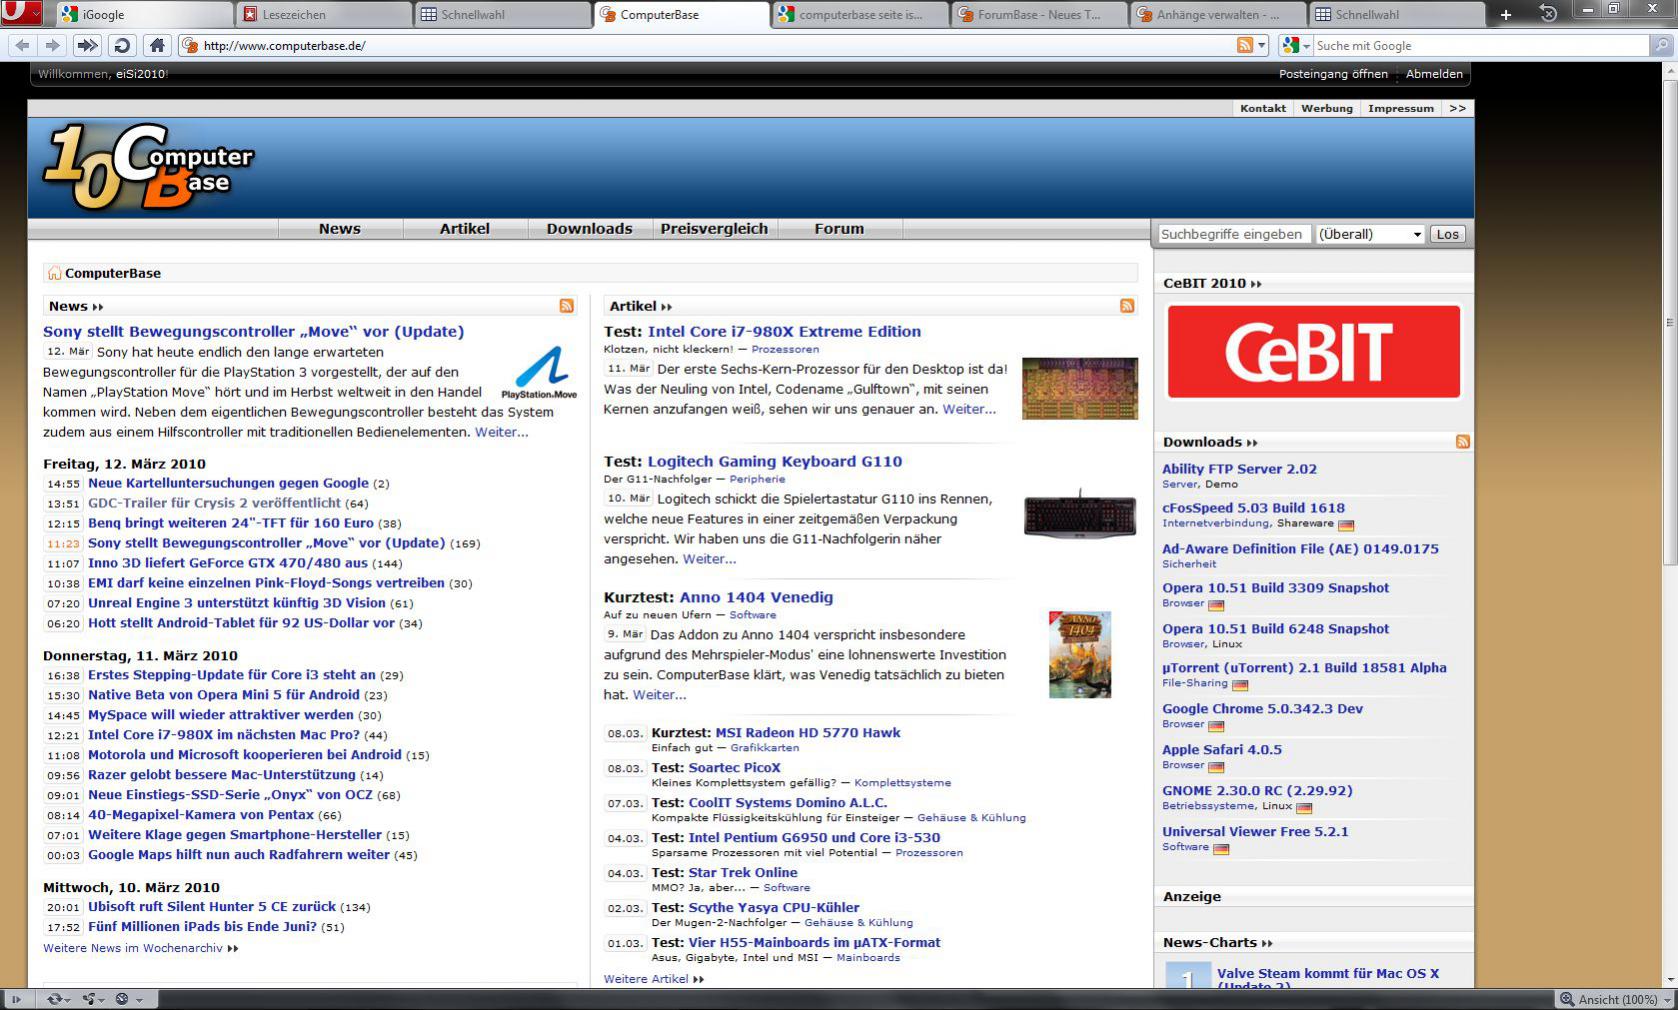Open the Opera Unite status bar menu
This screenshot has width=1678, height=1010.
94,999
